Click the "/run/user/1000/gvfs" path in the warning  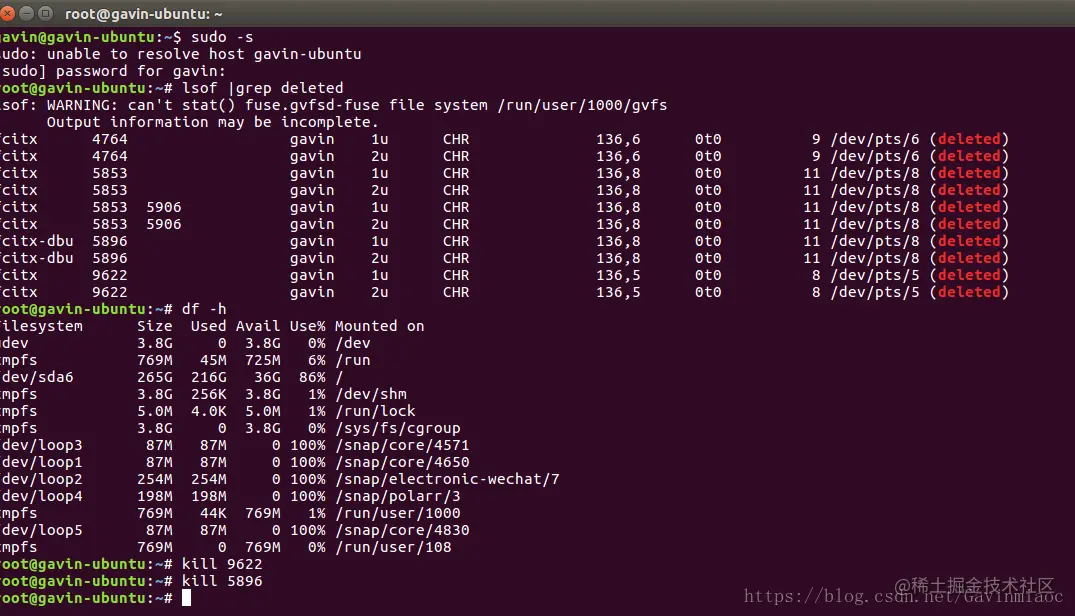tap(582, 106)
